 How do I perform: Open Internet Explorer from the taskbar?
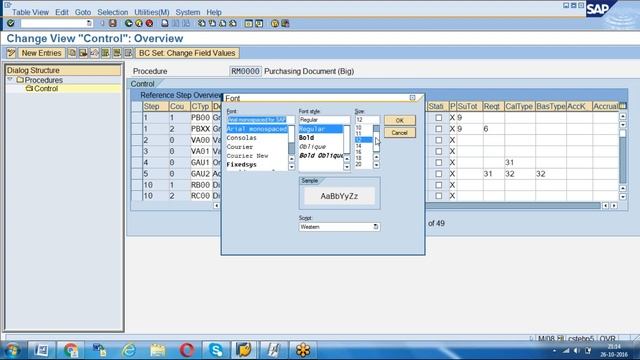coord(129,350)
